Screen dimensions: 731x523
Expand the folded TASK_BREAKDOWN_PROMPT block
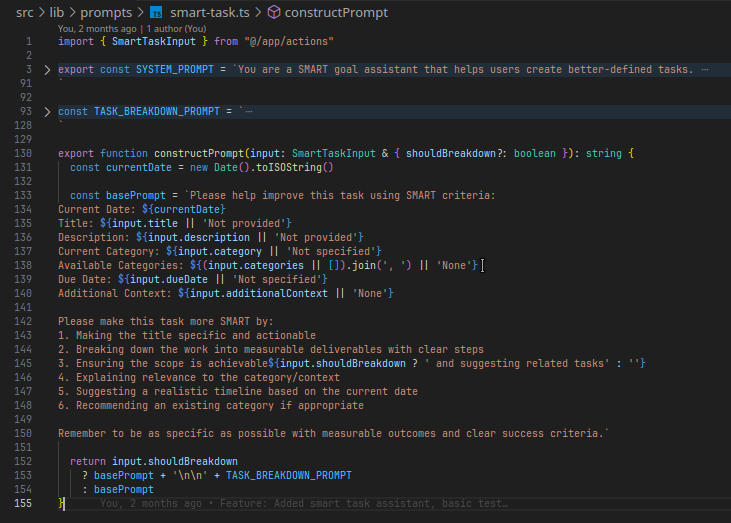(x=47, y=112)
